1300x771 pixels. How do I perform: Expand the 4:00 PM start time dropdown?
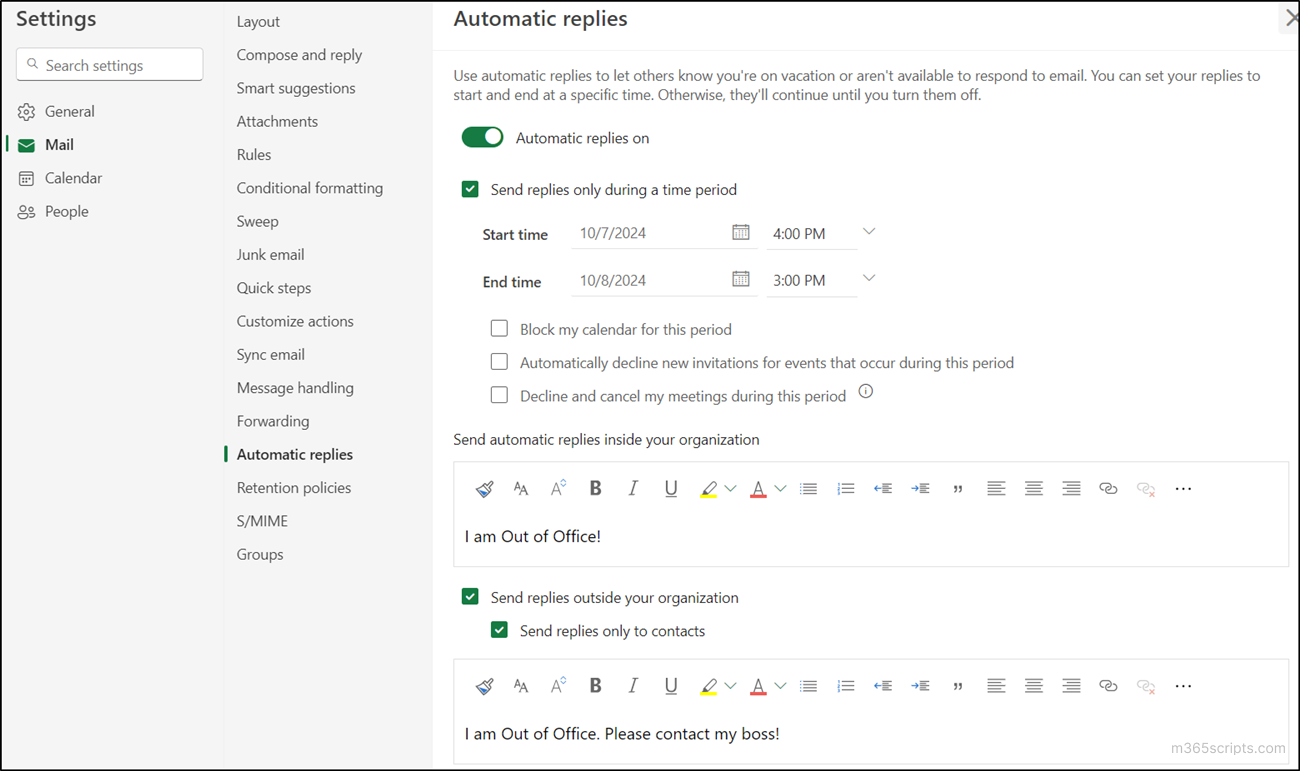[869, 232]
